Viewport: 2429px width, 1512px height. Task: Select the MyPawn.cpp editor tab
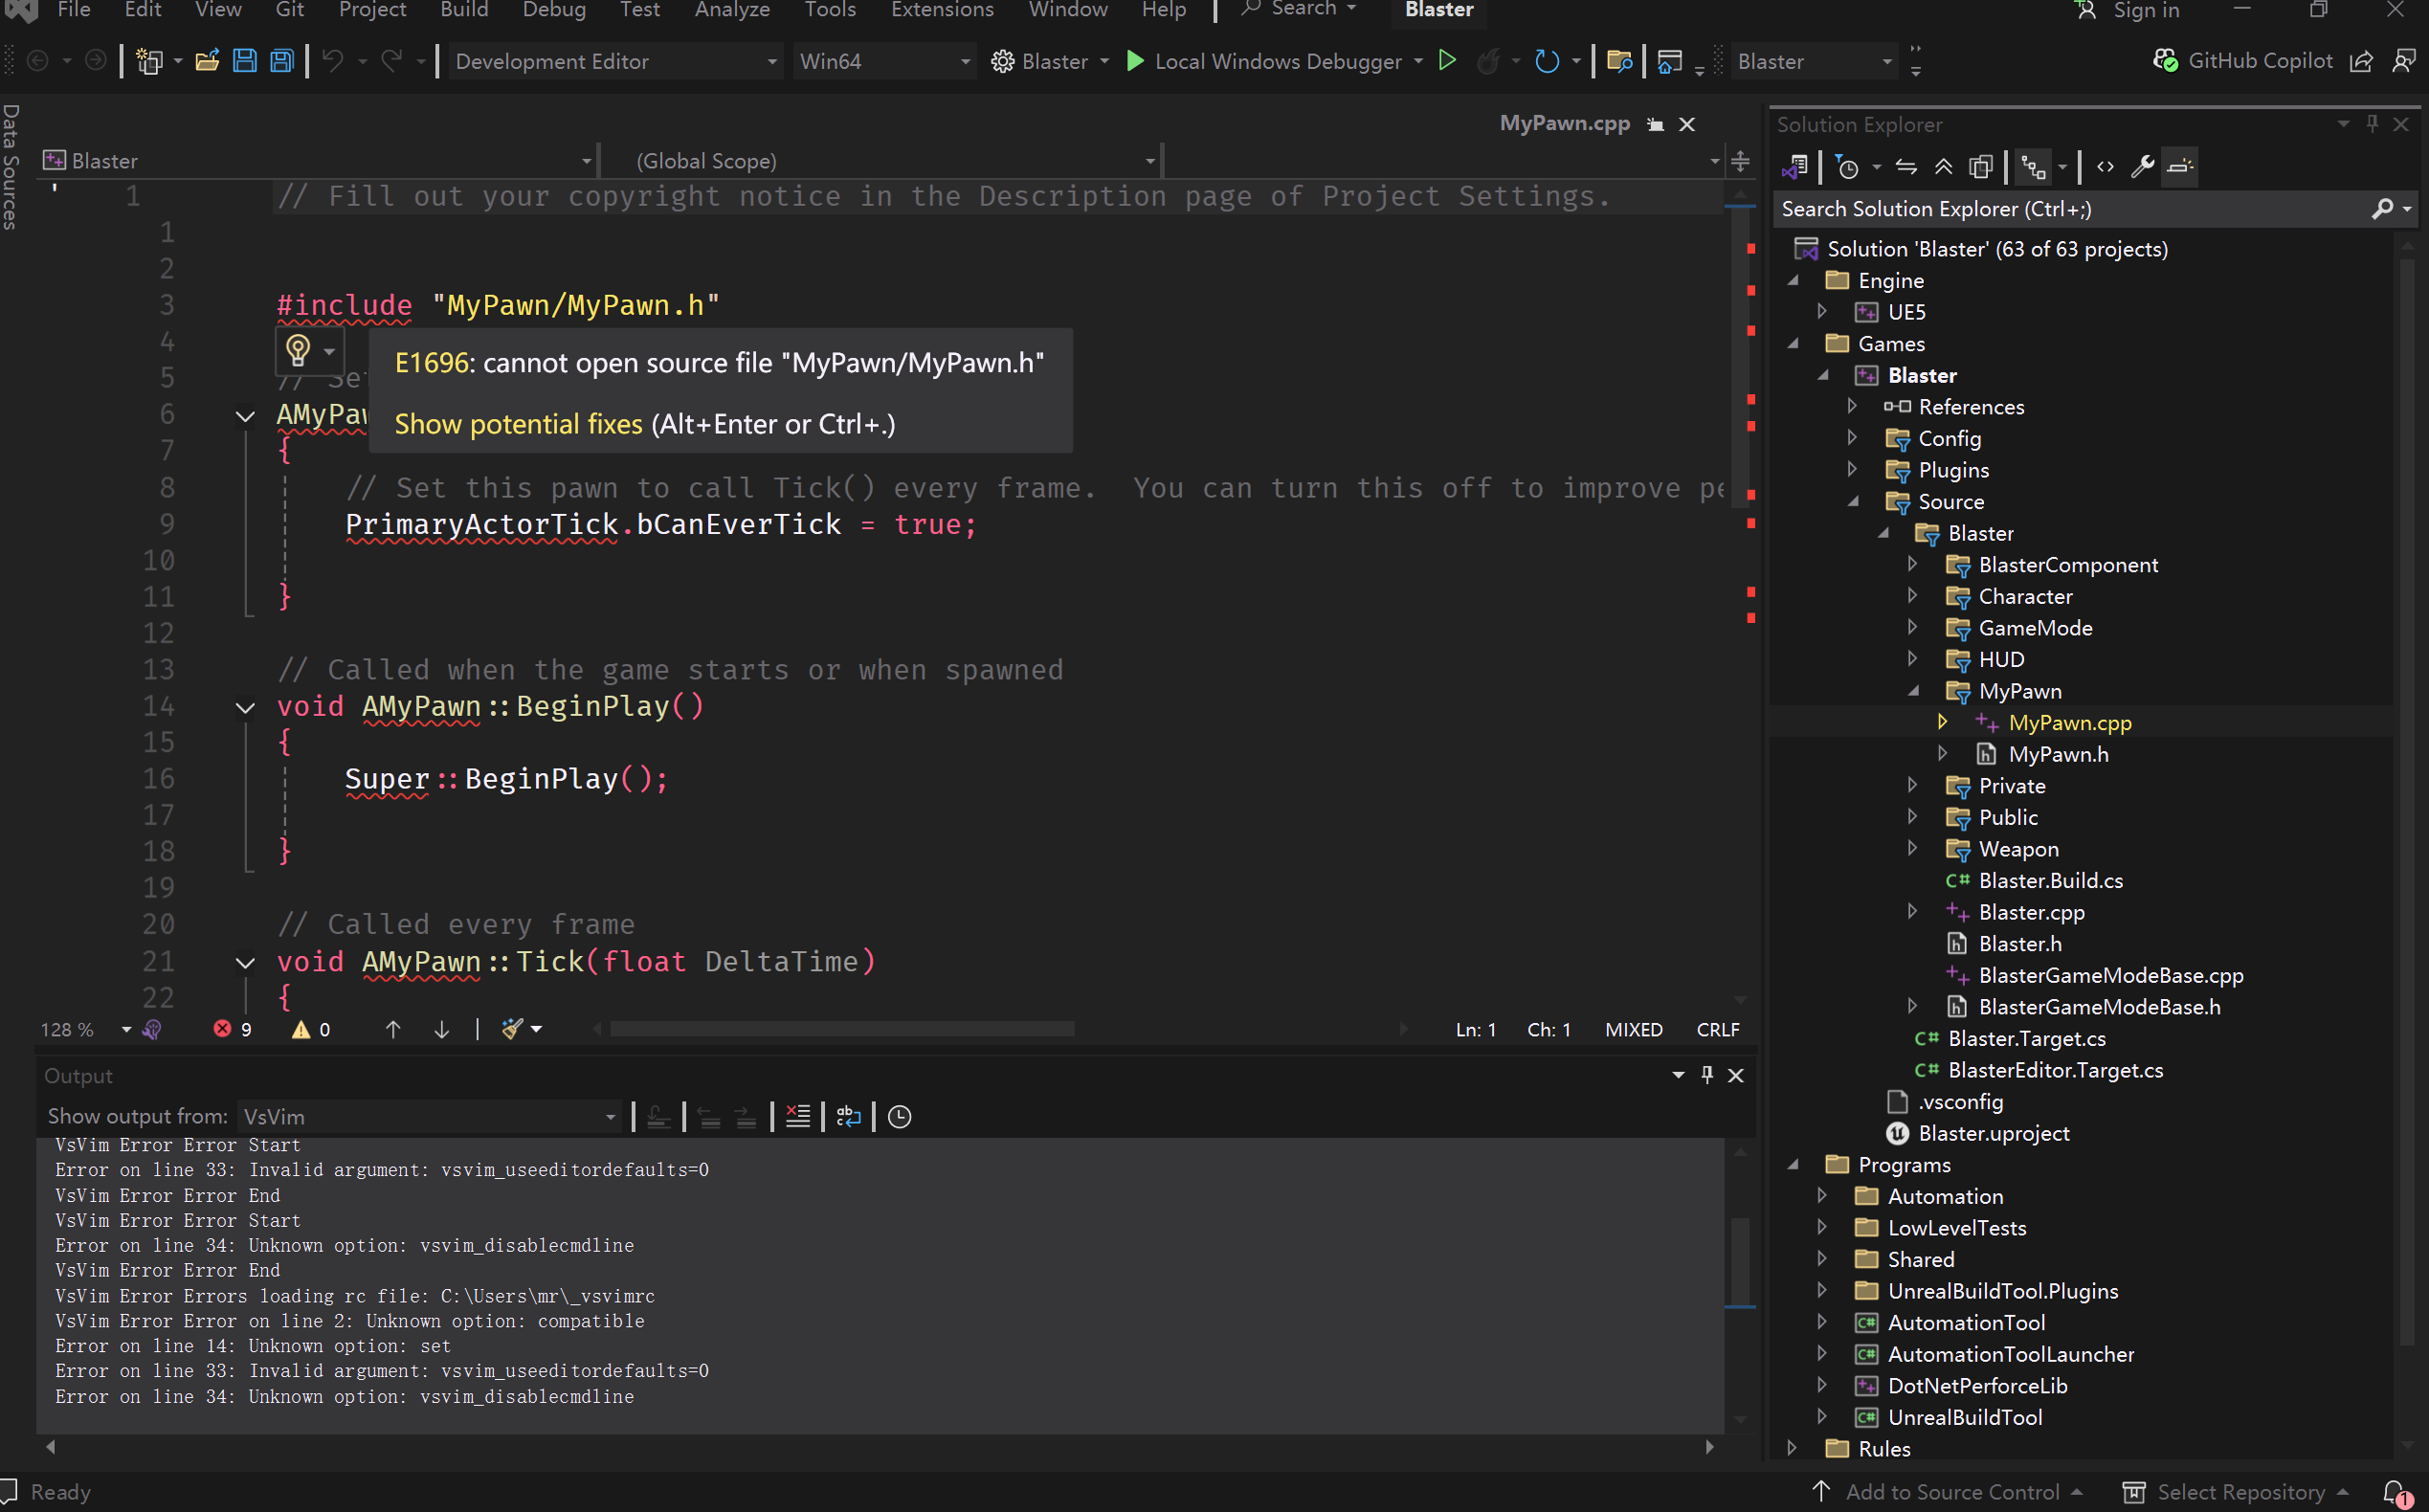pos(1564,123)
